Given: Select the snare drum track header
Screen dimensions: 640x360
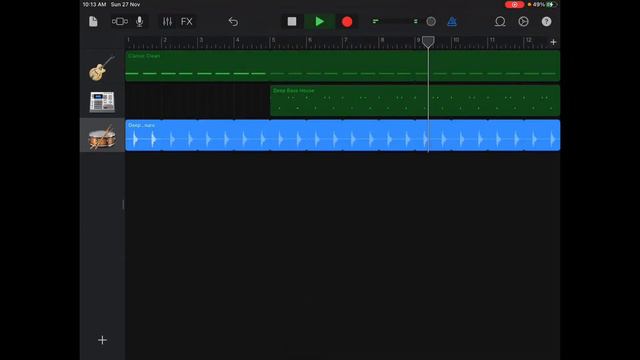Looking at the screenshot, I should (x=102, y=136).
